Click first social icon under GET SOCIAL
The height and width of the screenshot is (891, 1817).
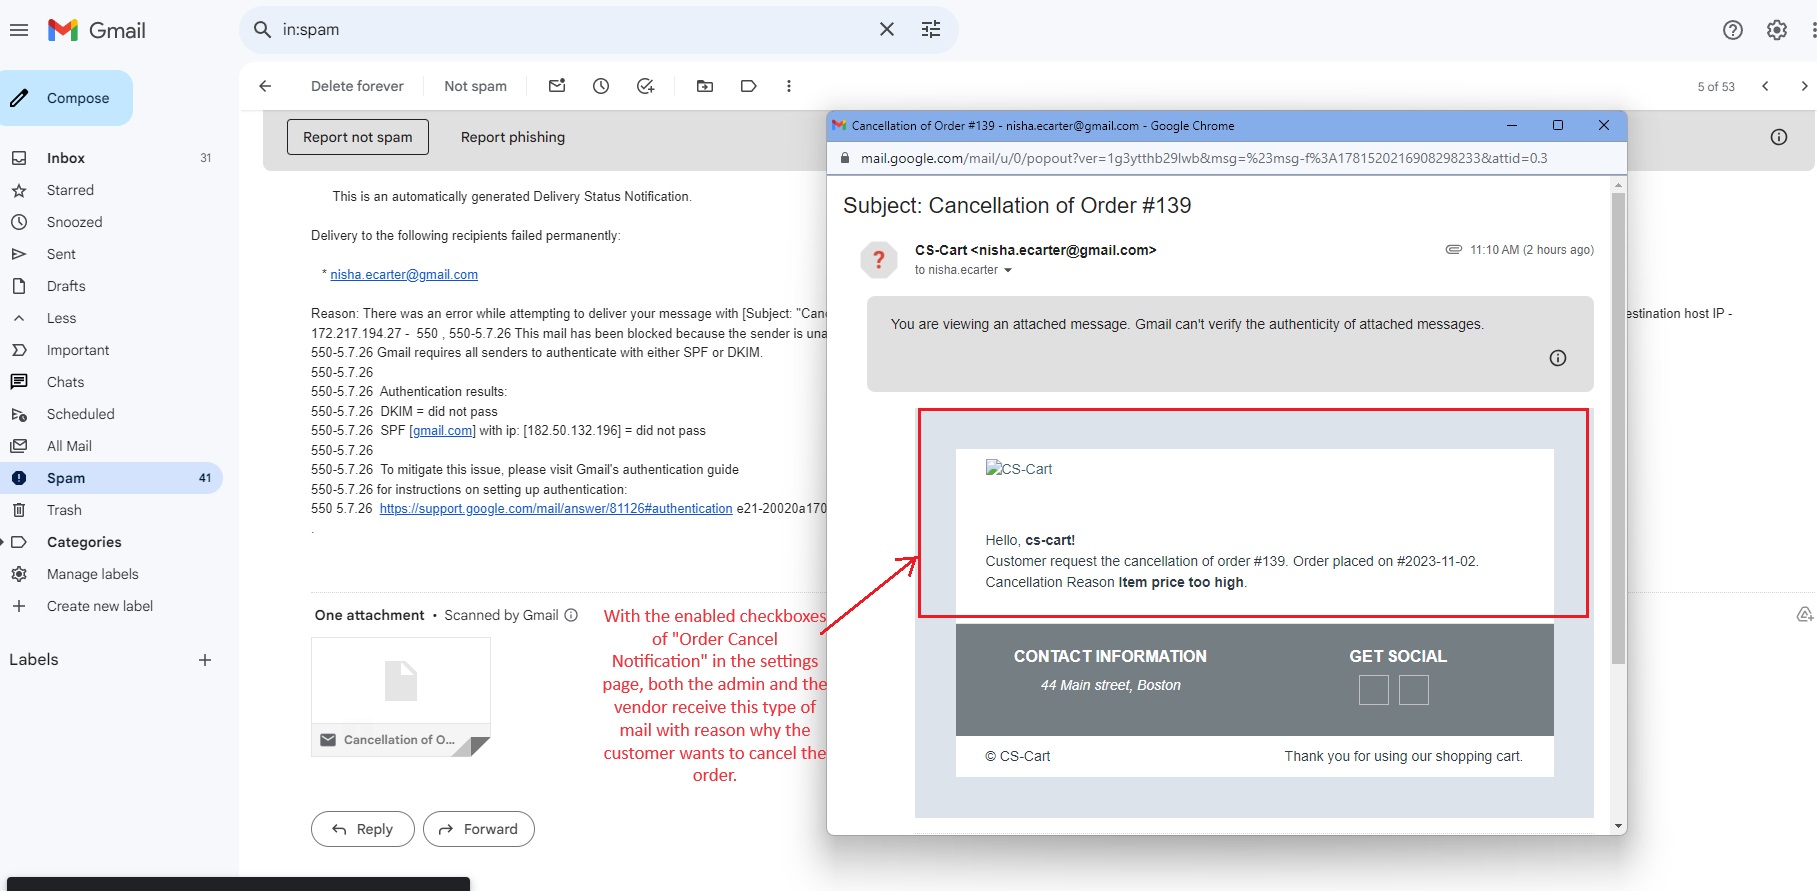[x=1374, y=690]
